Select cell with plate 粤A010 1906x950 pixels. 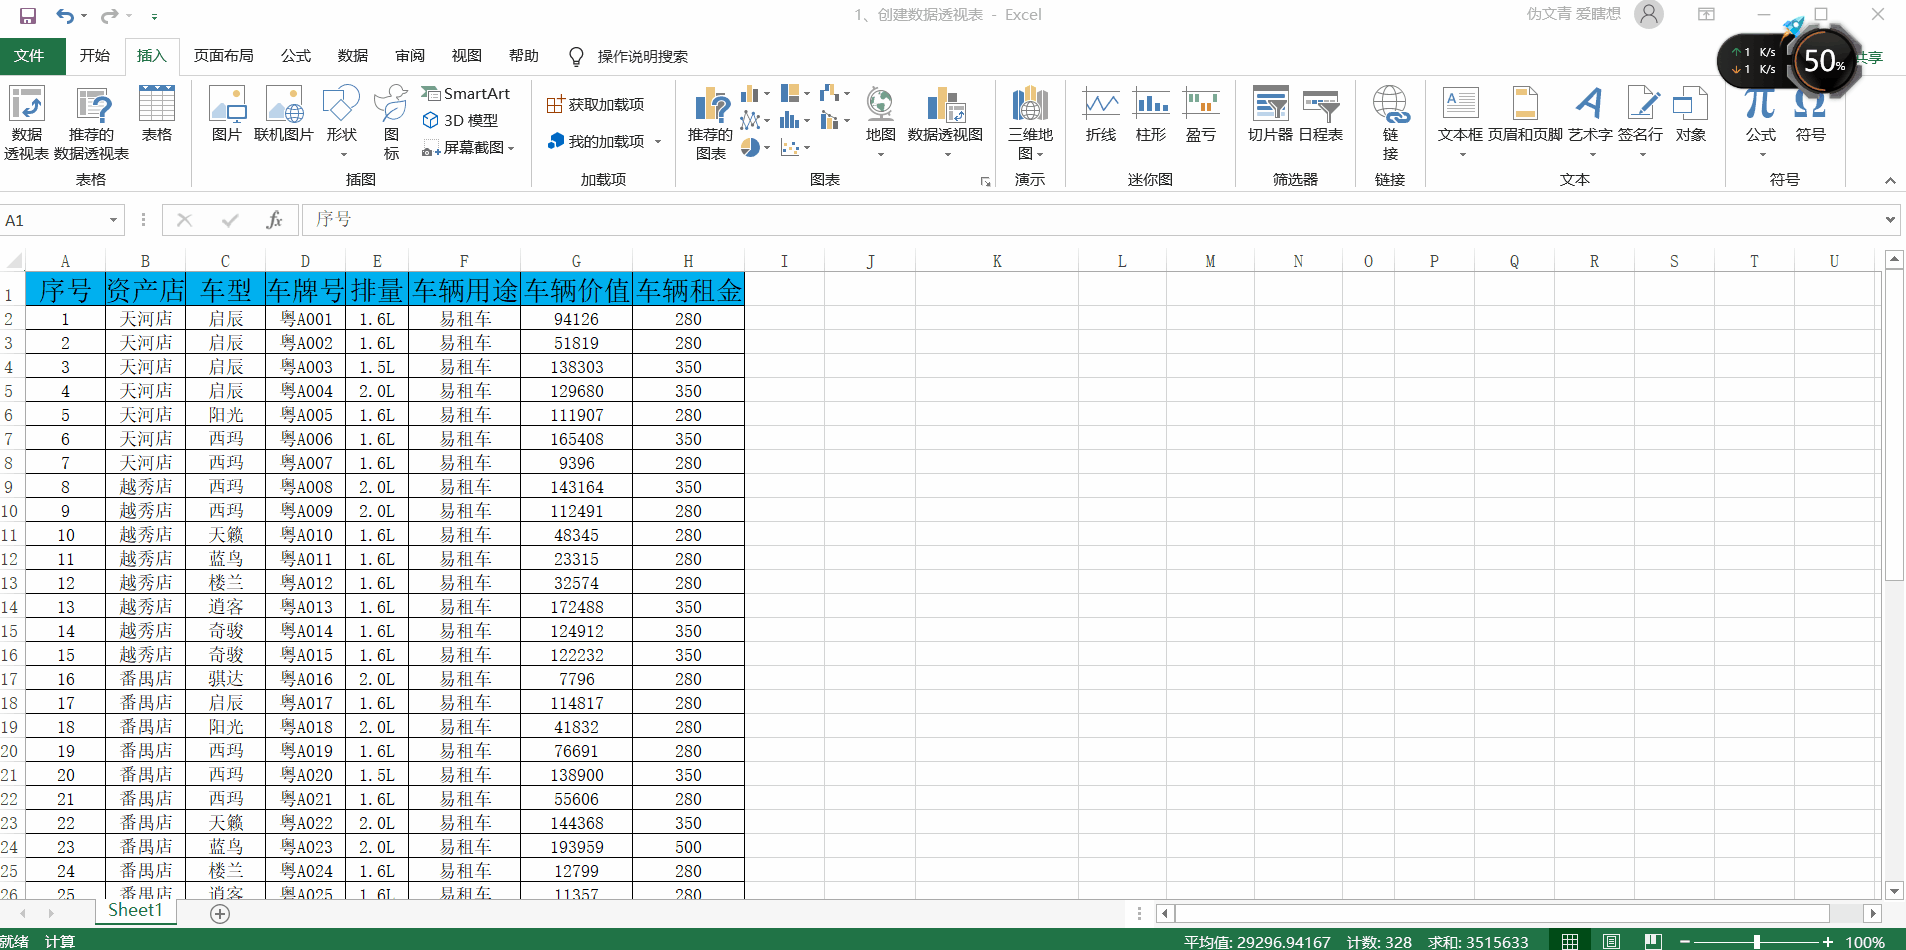[306, 535]
